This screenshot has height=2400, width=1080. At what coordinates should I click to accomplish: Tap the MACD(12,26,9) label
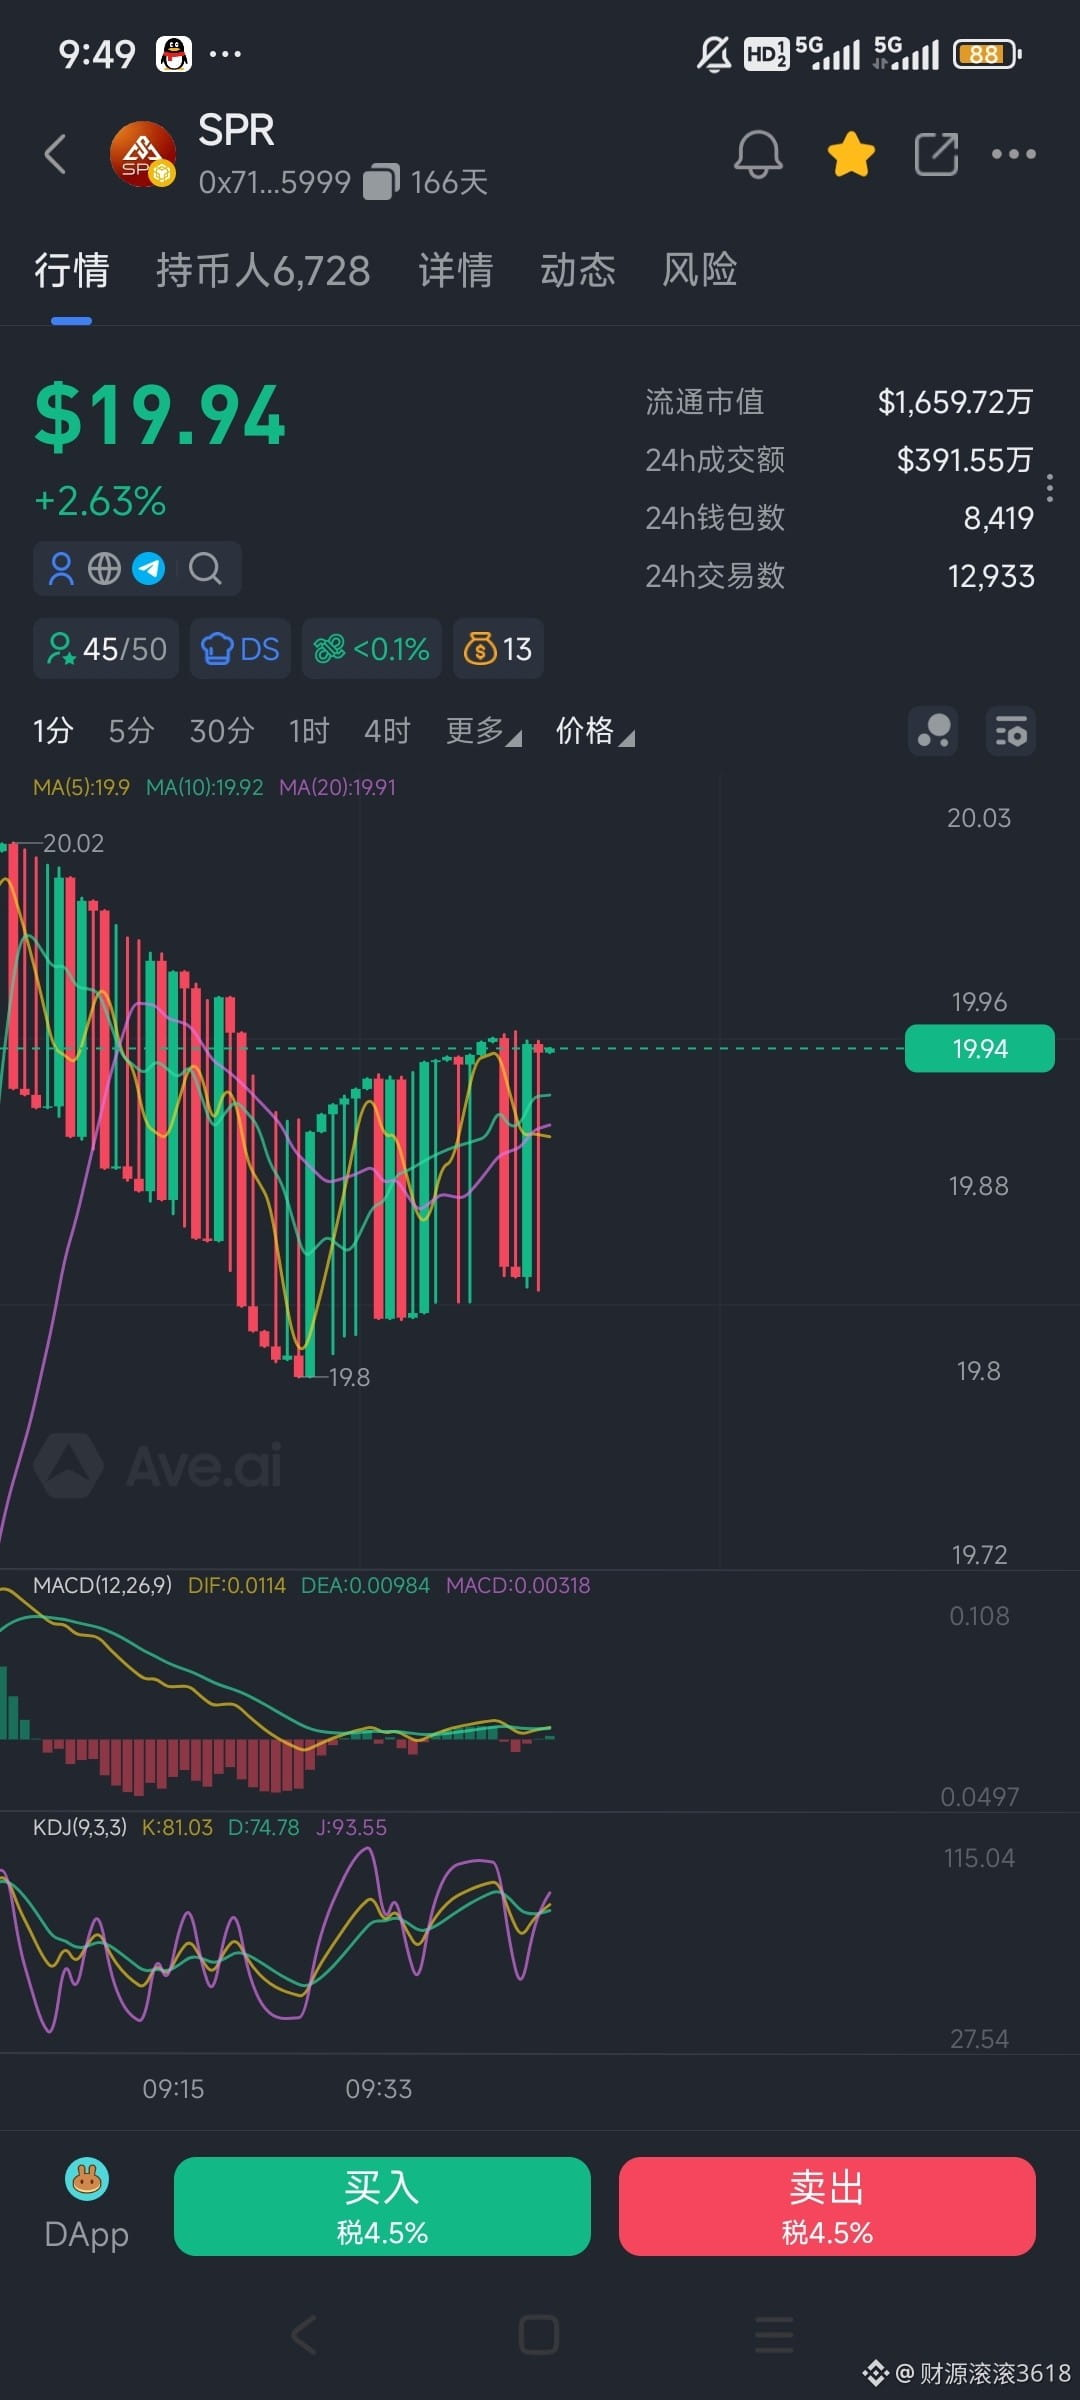102,1585
